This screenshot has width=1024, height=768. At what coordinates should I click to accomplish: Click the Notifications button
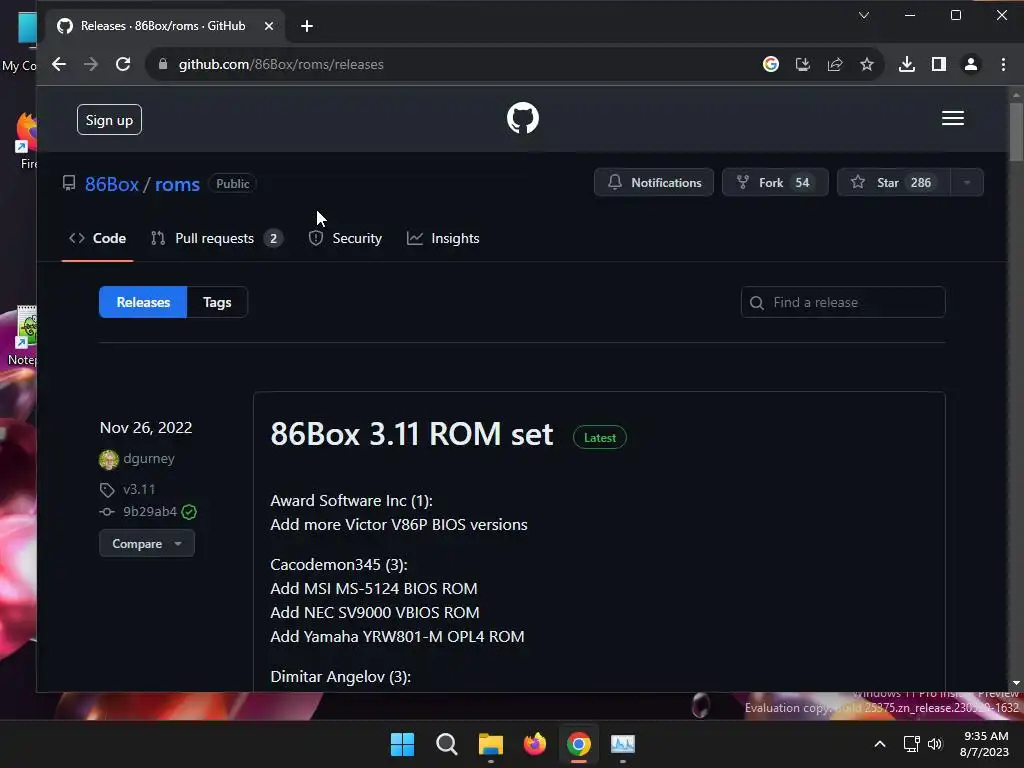point(654,182)
